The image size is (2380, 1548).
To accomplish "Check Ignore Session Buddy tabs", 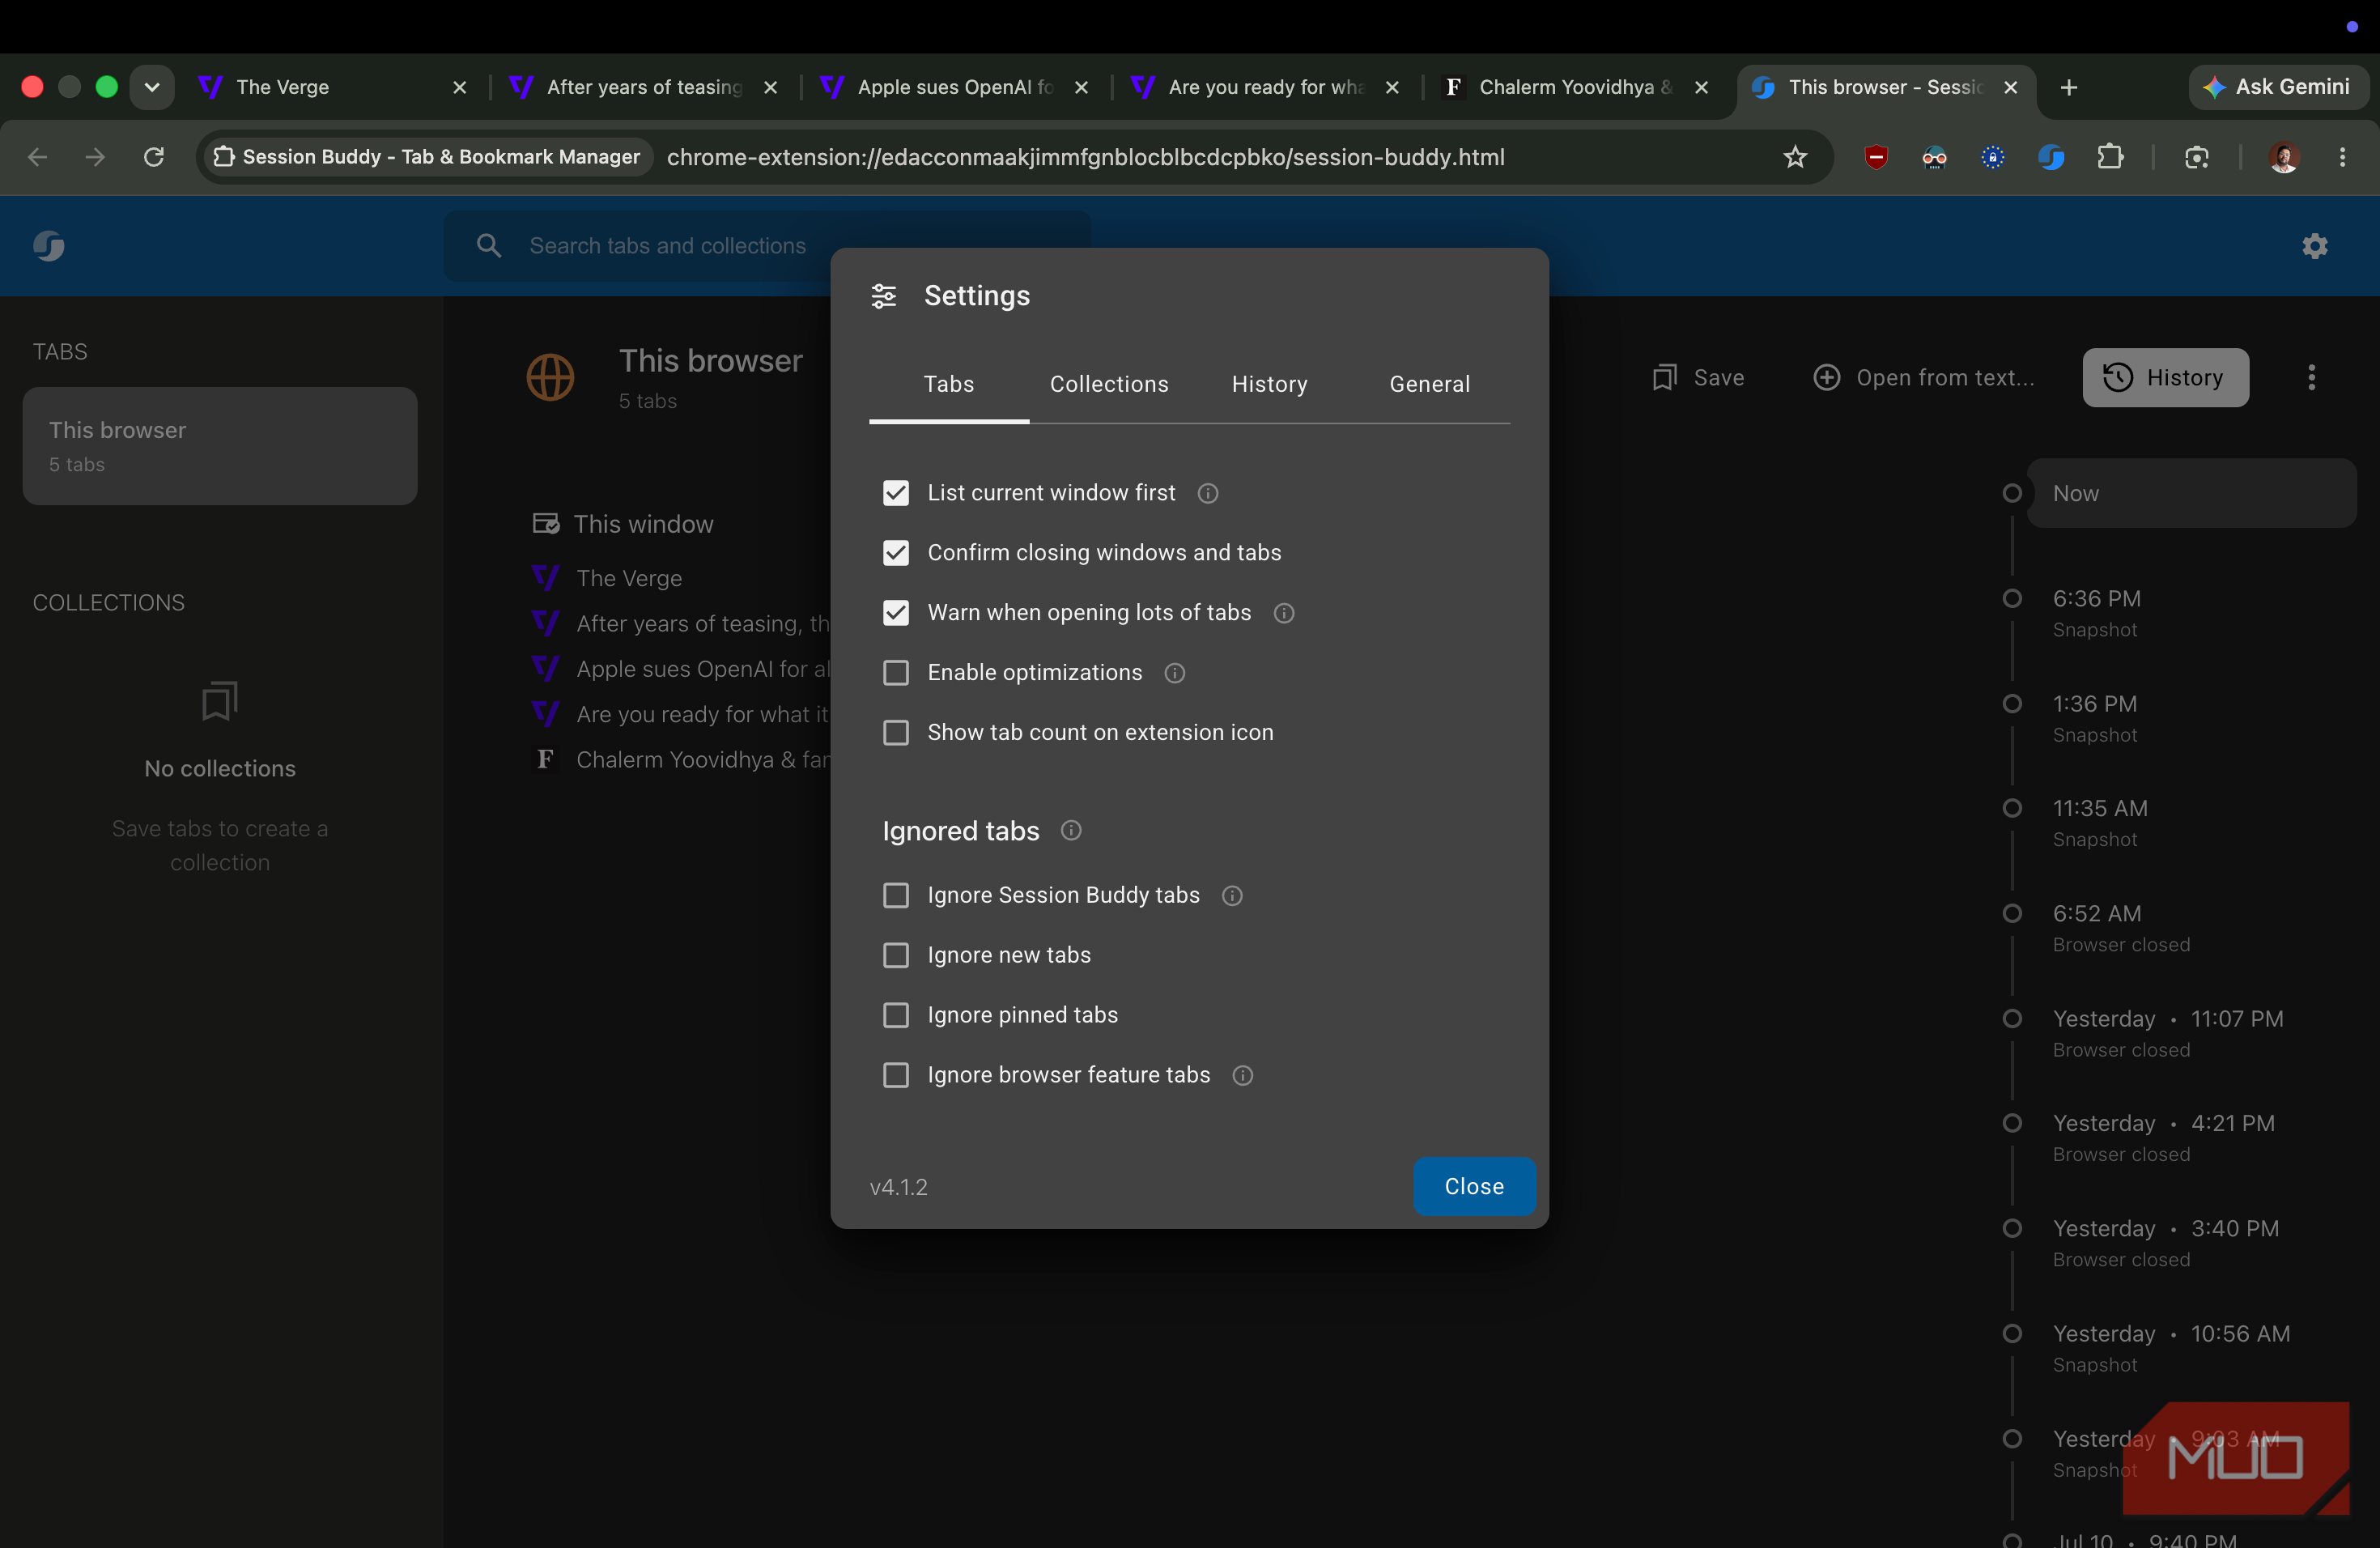I will pos(896,896).
